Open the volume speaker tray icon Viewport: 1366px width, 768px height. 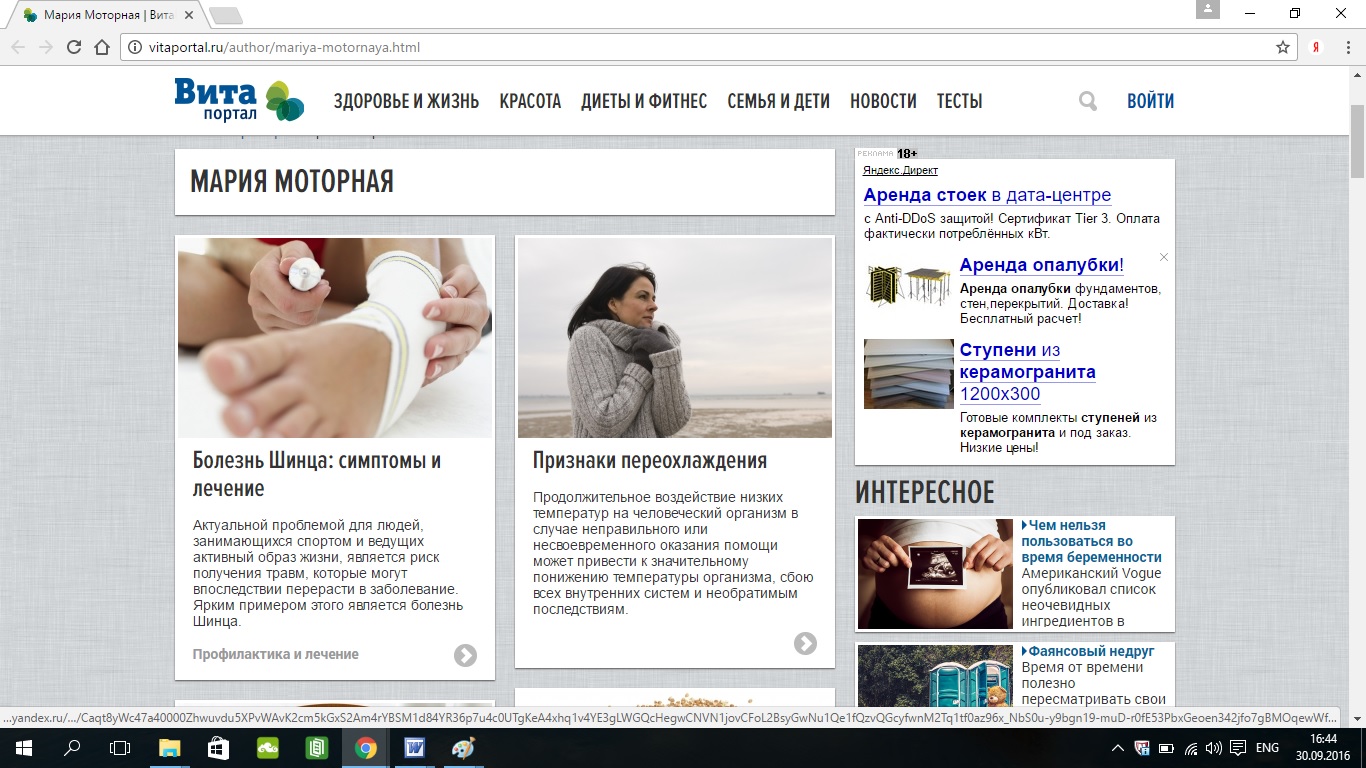click(x=1214, y=748)
